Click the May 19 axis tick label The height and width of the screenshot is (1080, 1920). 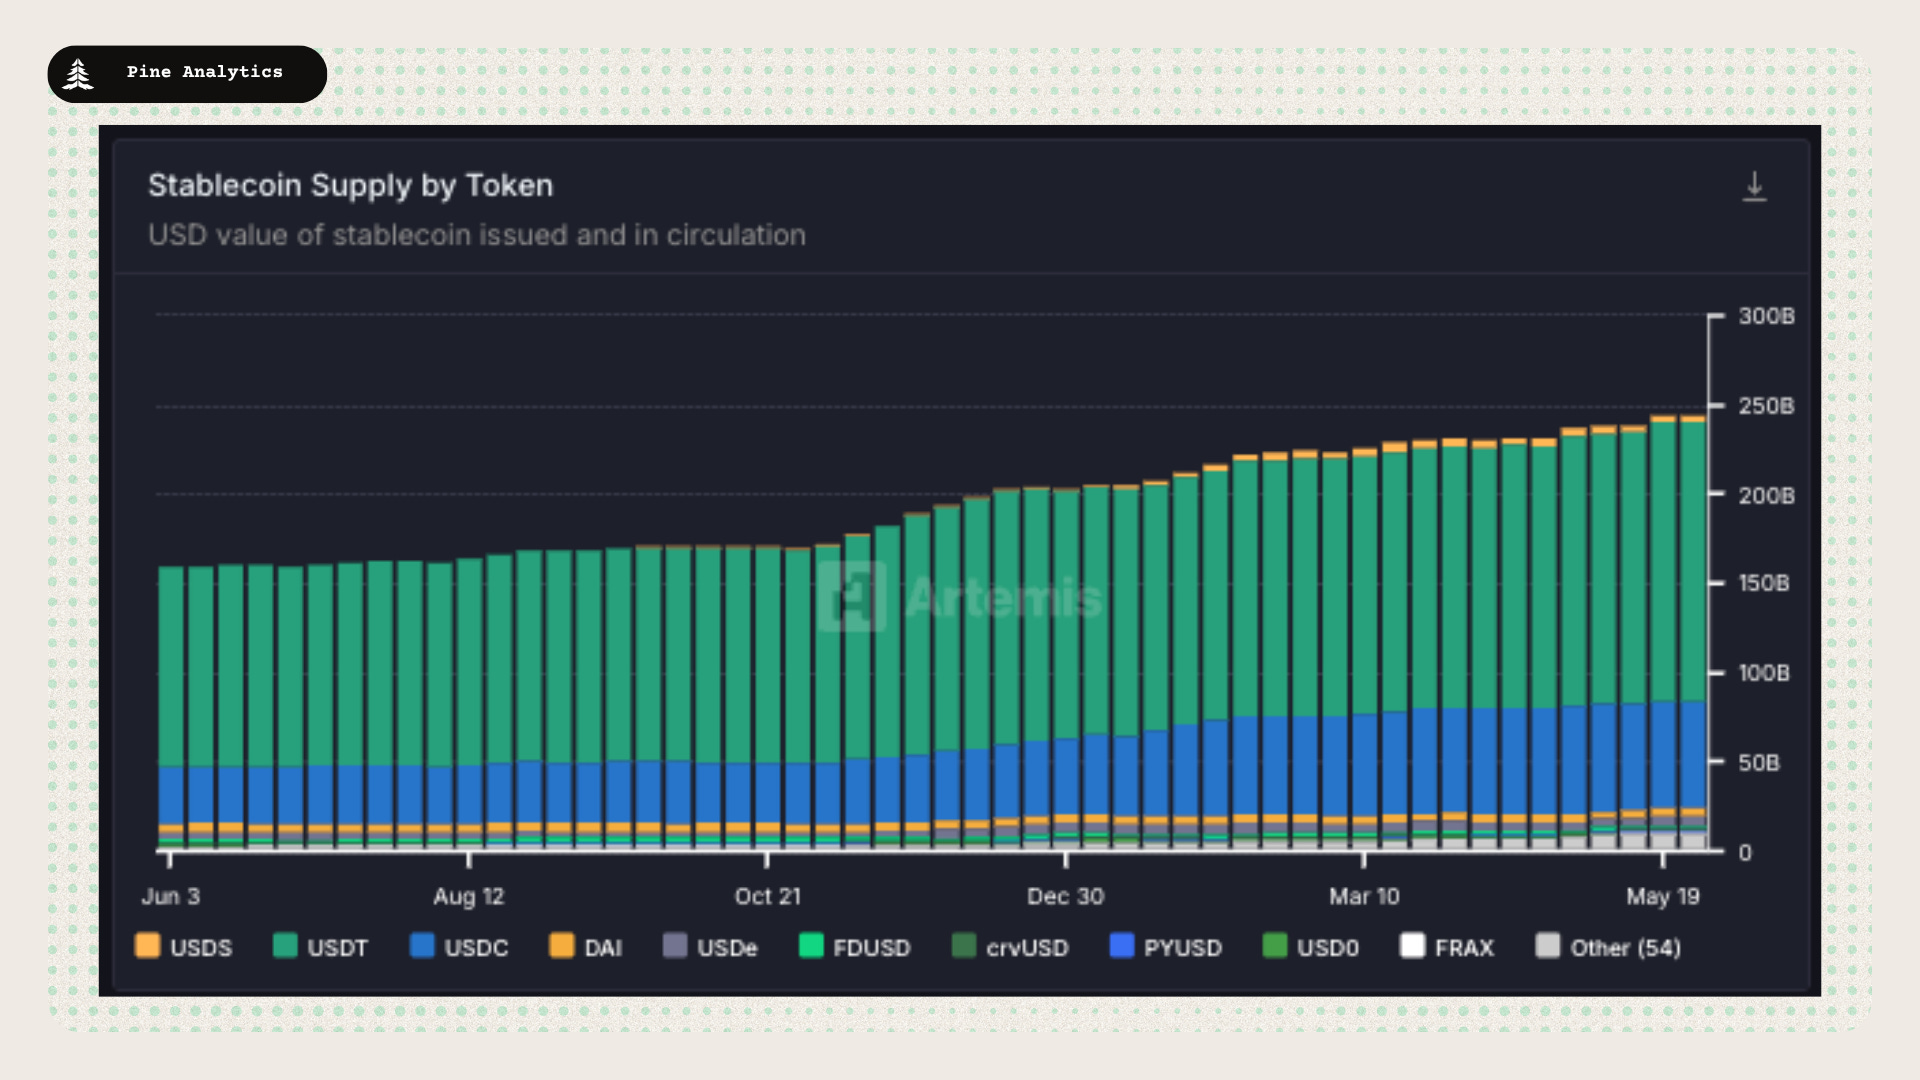click(1662, 896)
